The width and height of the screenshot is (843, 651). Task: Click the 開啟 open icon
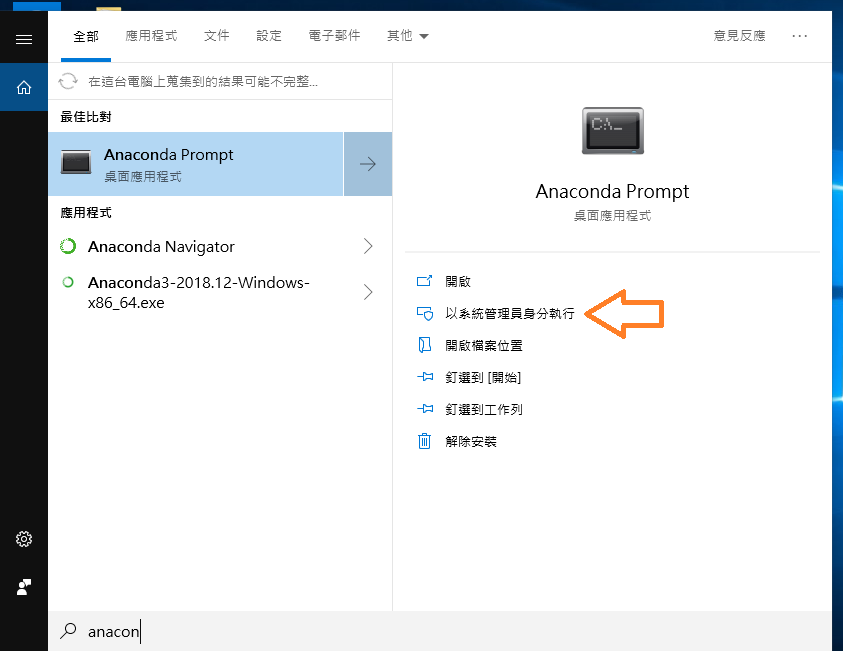pyautogui.click(x=424, y=281)
